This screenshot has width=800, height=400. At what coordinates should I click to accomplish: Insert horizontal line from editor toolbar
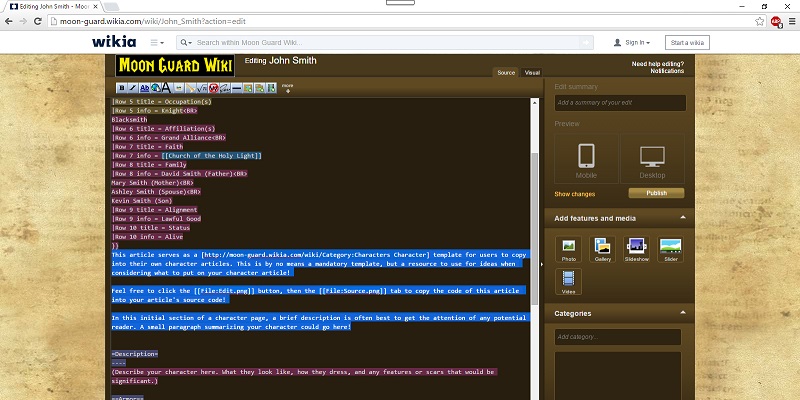point(237,88)
